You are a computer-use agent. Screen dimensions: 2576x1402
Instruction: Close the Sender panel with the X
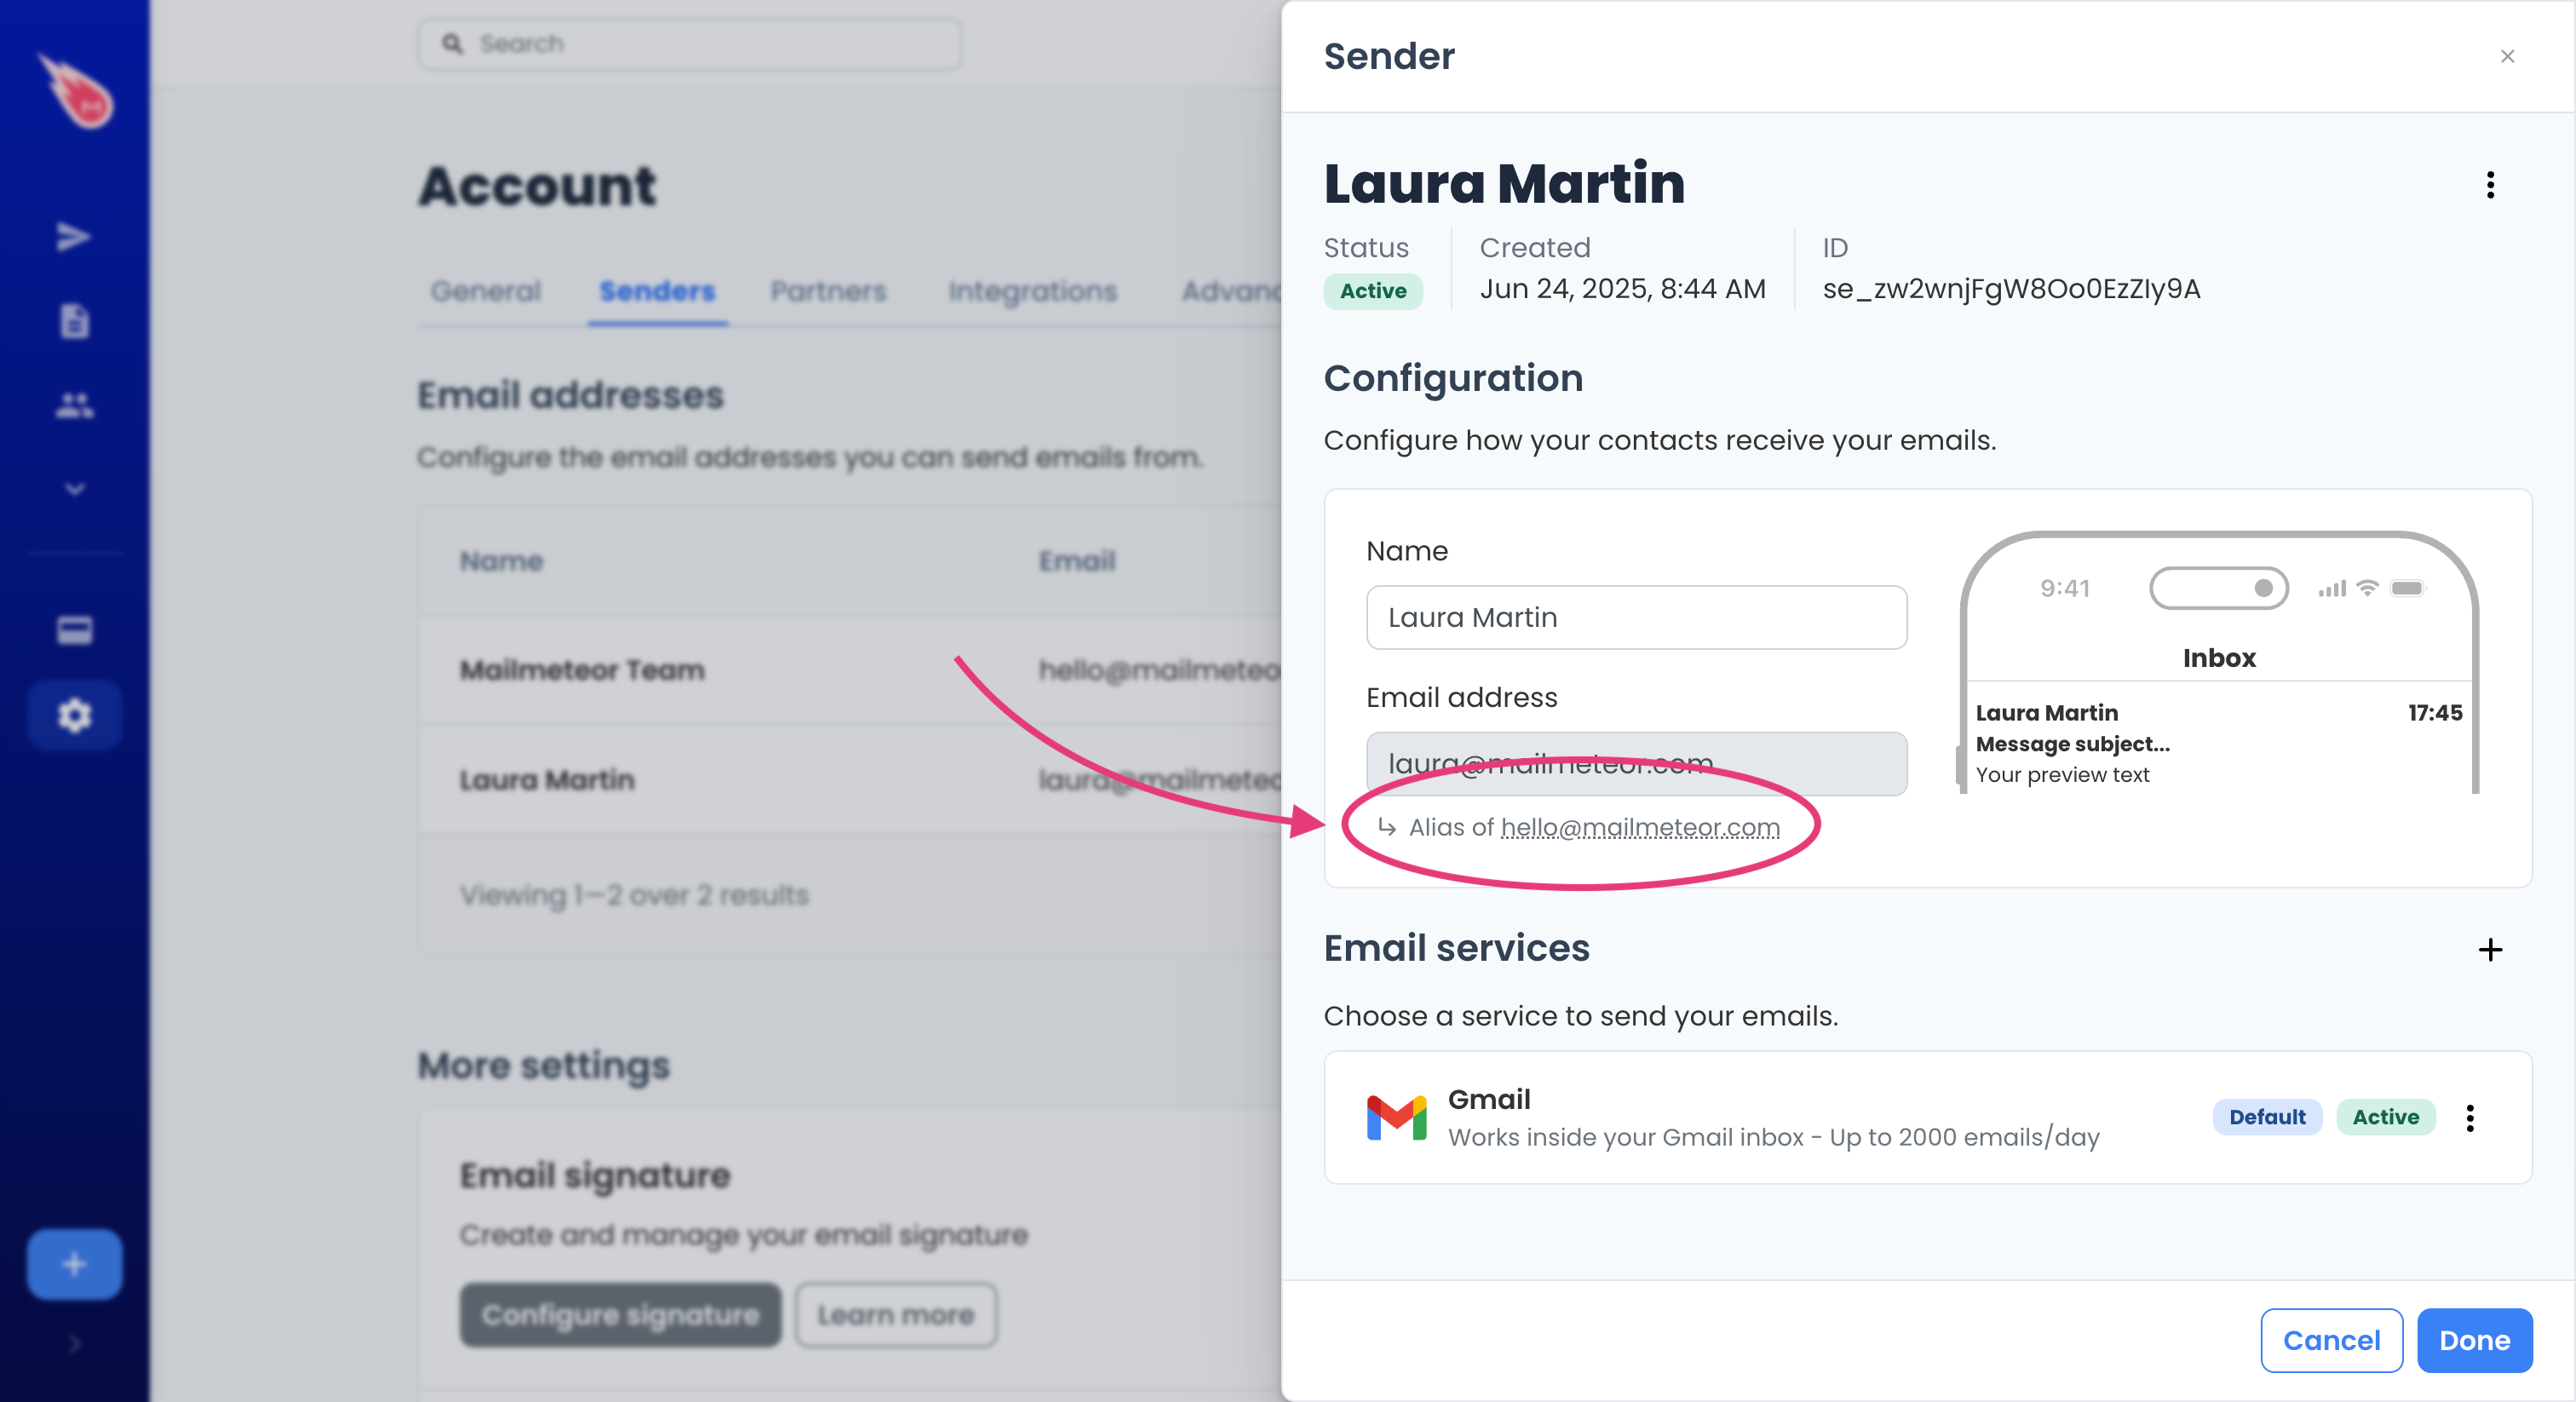coord(2507,56)
